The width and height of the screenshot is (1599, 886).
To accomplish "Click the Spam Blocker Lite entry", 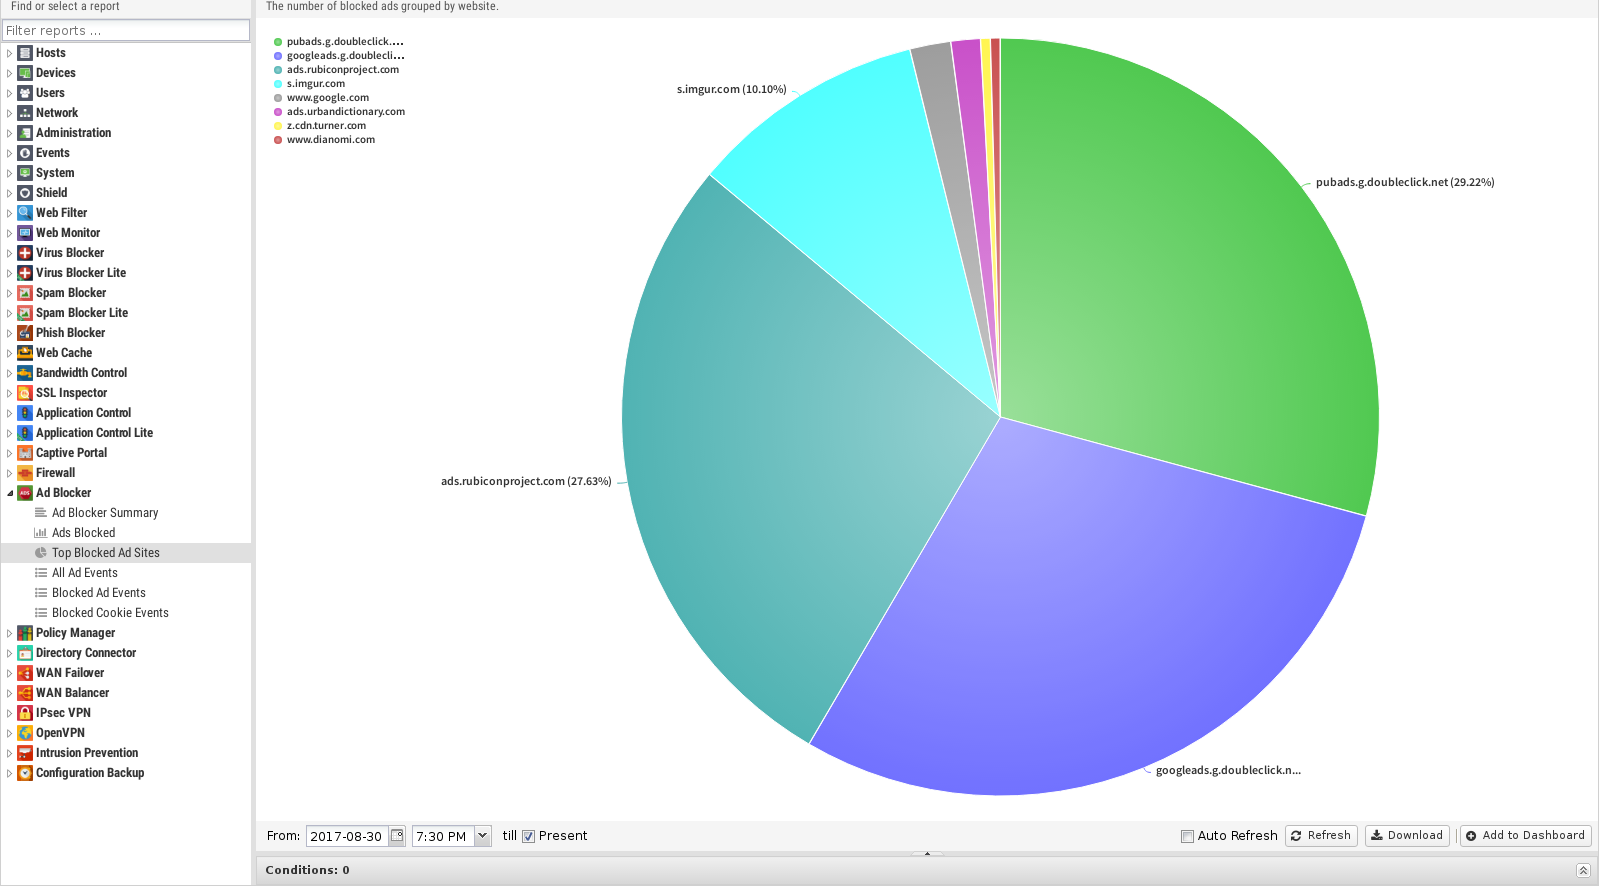I will click(82, 313).
